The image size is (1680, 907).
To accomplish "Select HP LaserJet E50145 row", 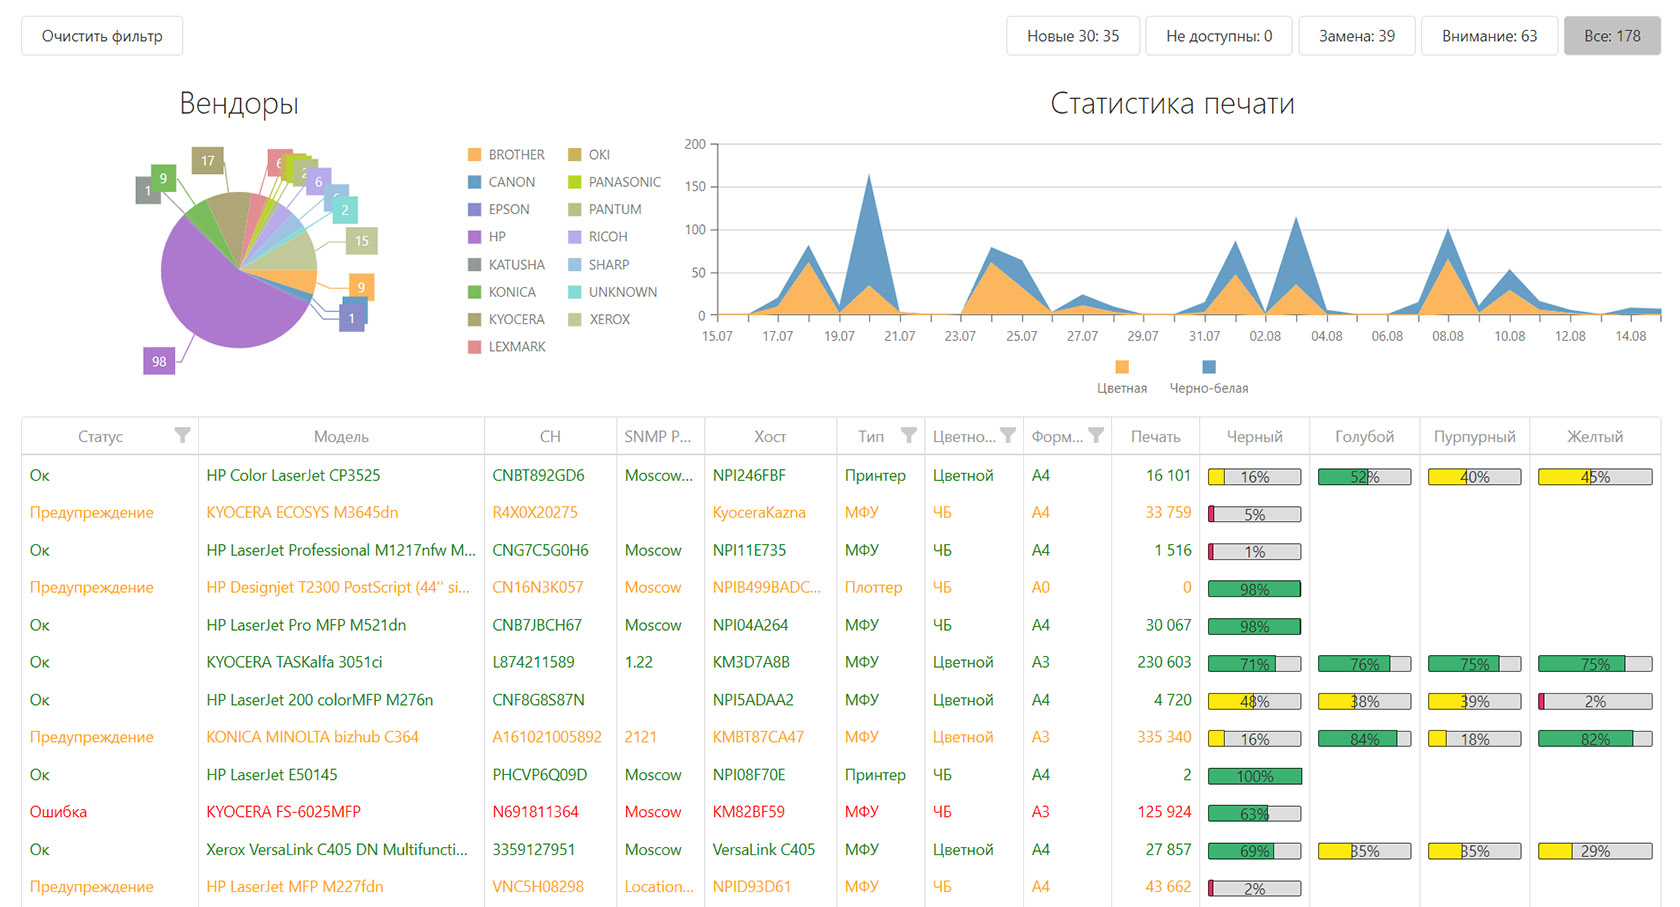I will [x=841, y=775].
